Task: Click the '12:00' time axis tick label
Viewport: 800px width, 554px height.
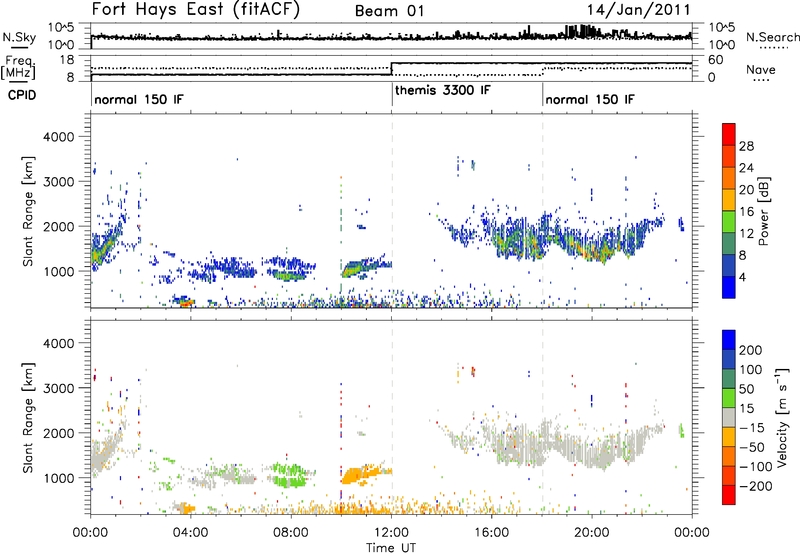Action: coord(391,533)
